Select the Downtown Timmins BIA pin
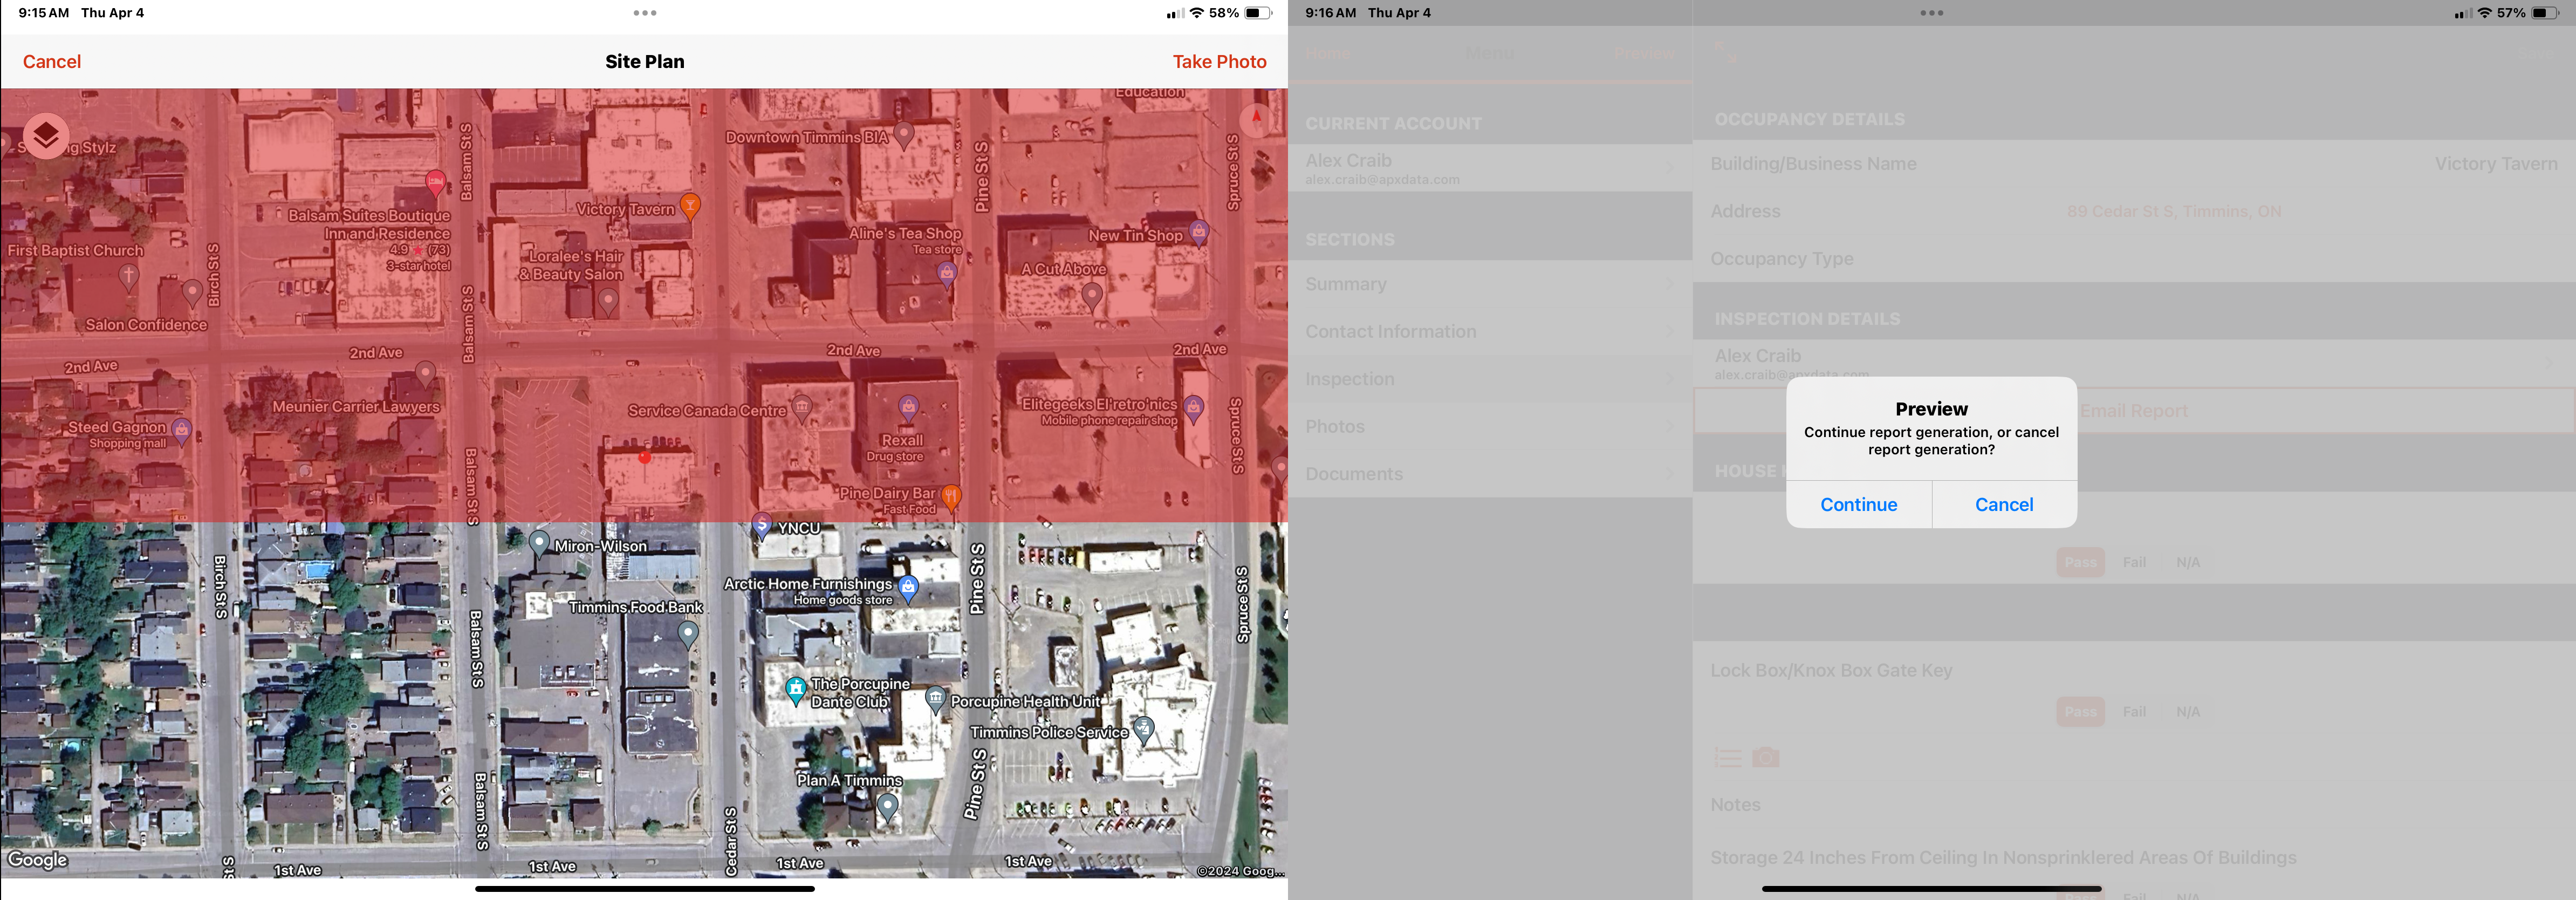 click(904, 135)
